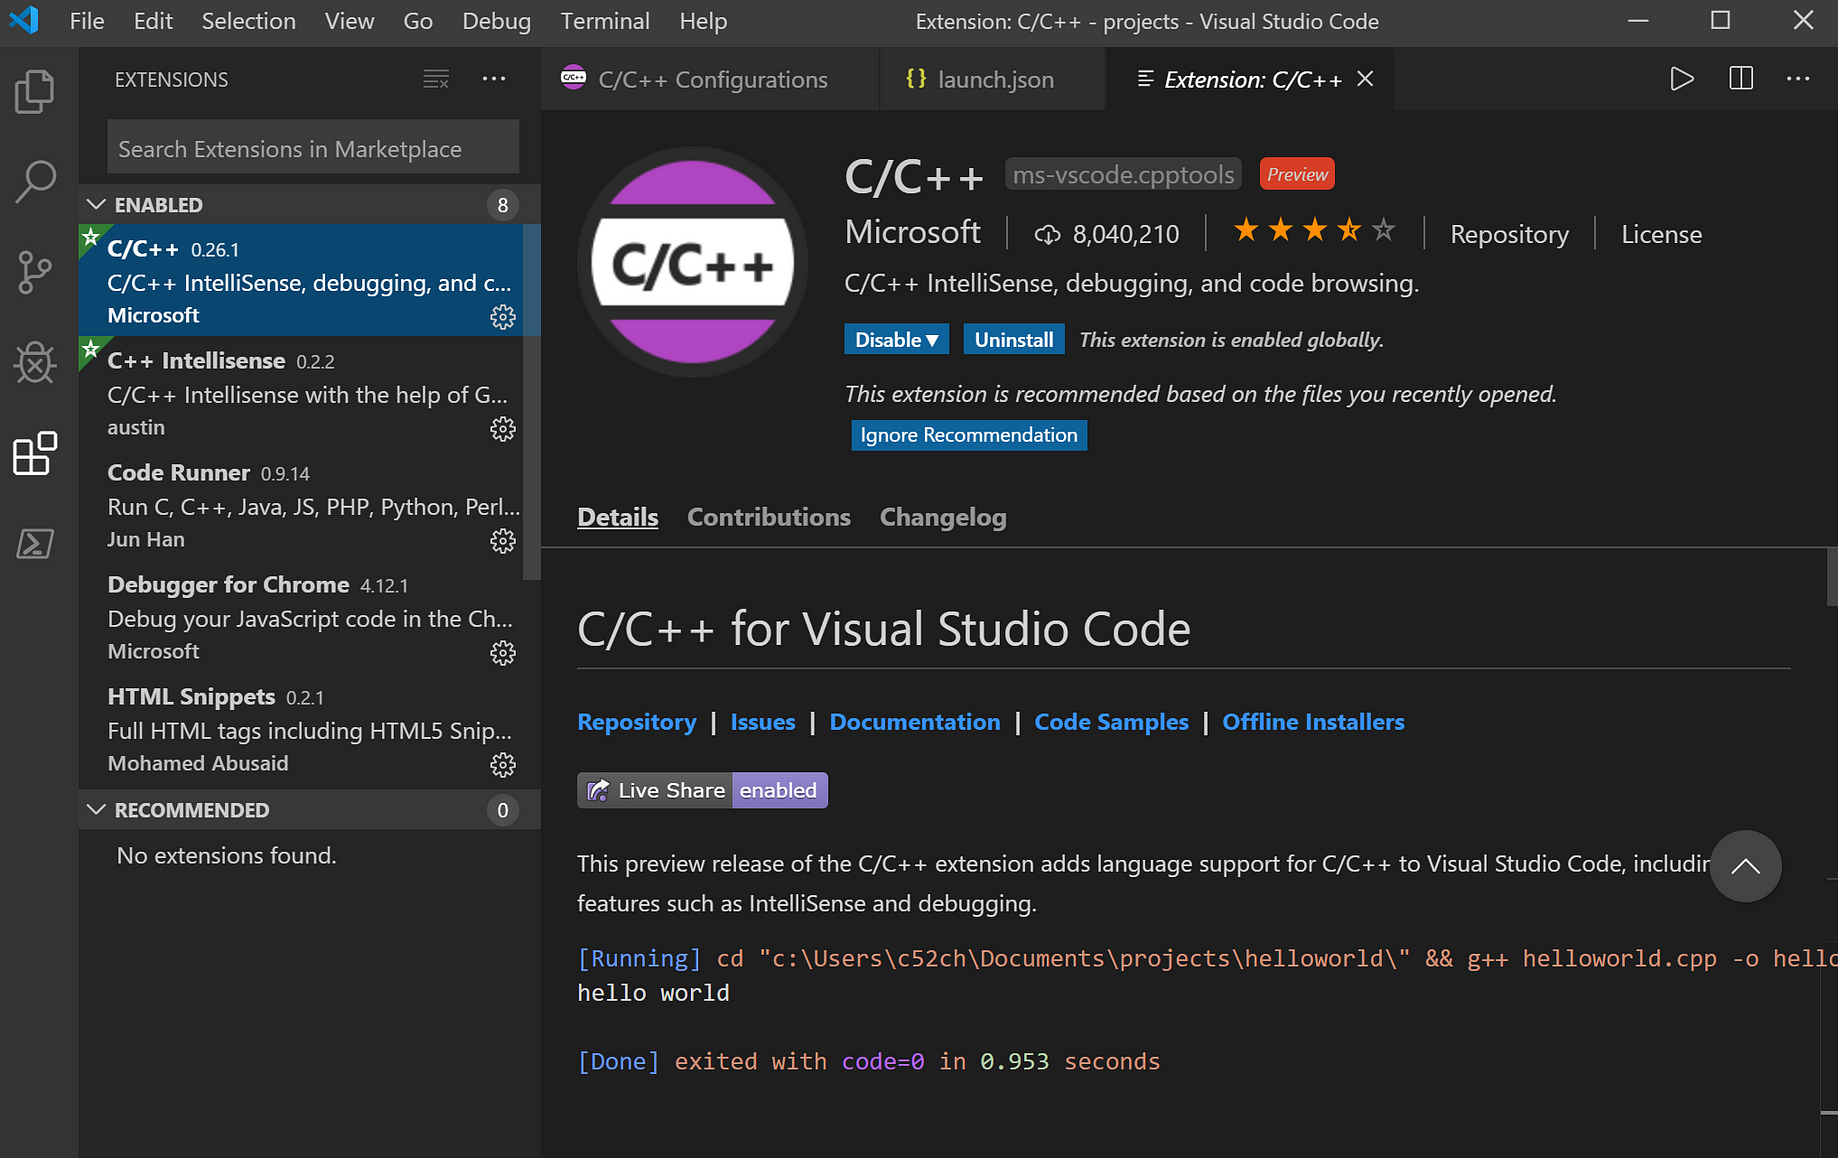
Task: Split the editor to the right
Action: click(1741, 79)
